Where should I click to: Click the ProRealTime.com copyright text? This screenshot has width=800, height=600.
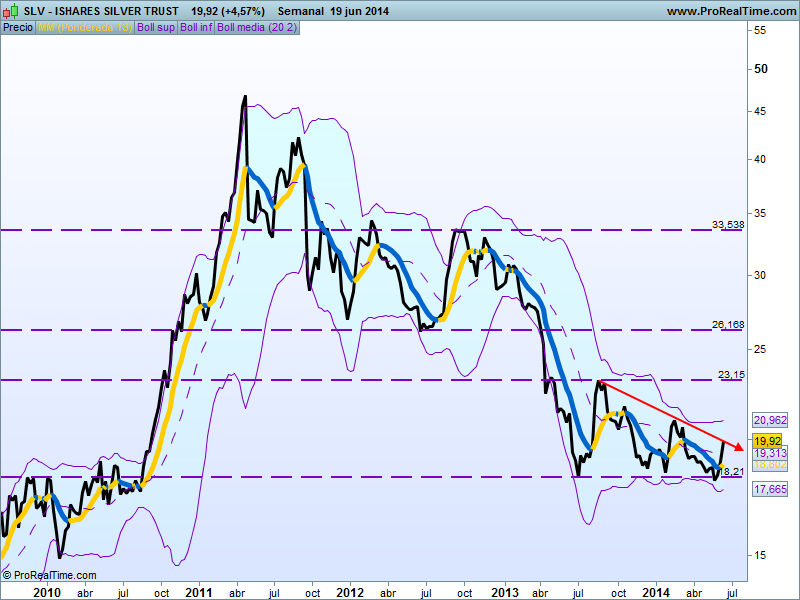[x=50, y=575]
